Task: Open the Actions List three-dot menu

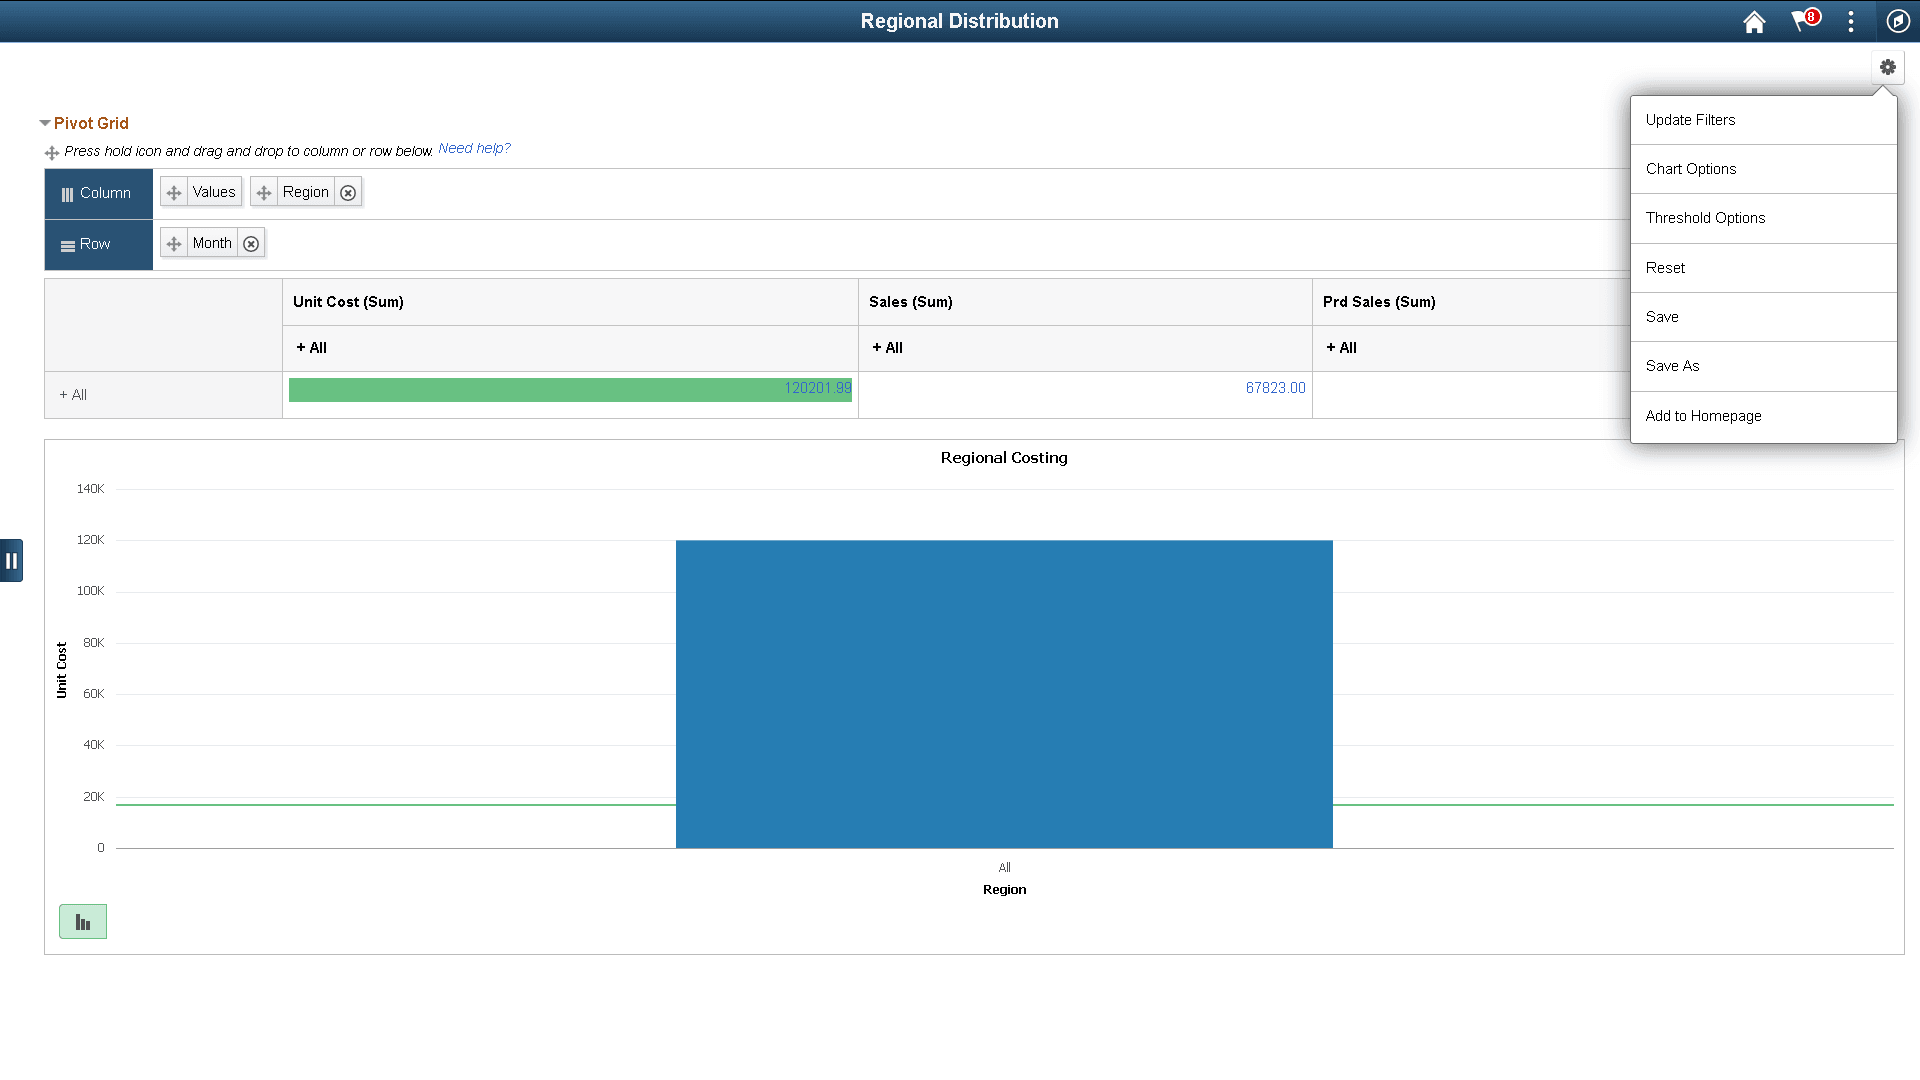Action: coord(1850,21)
